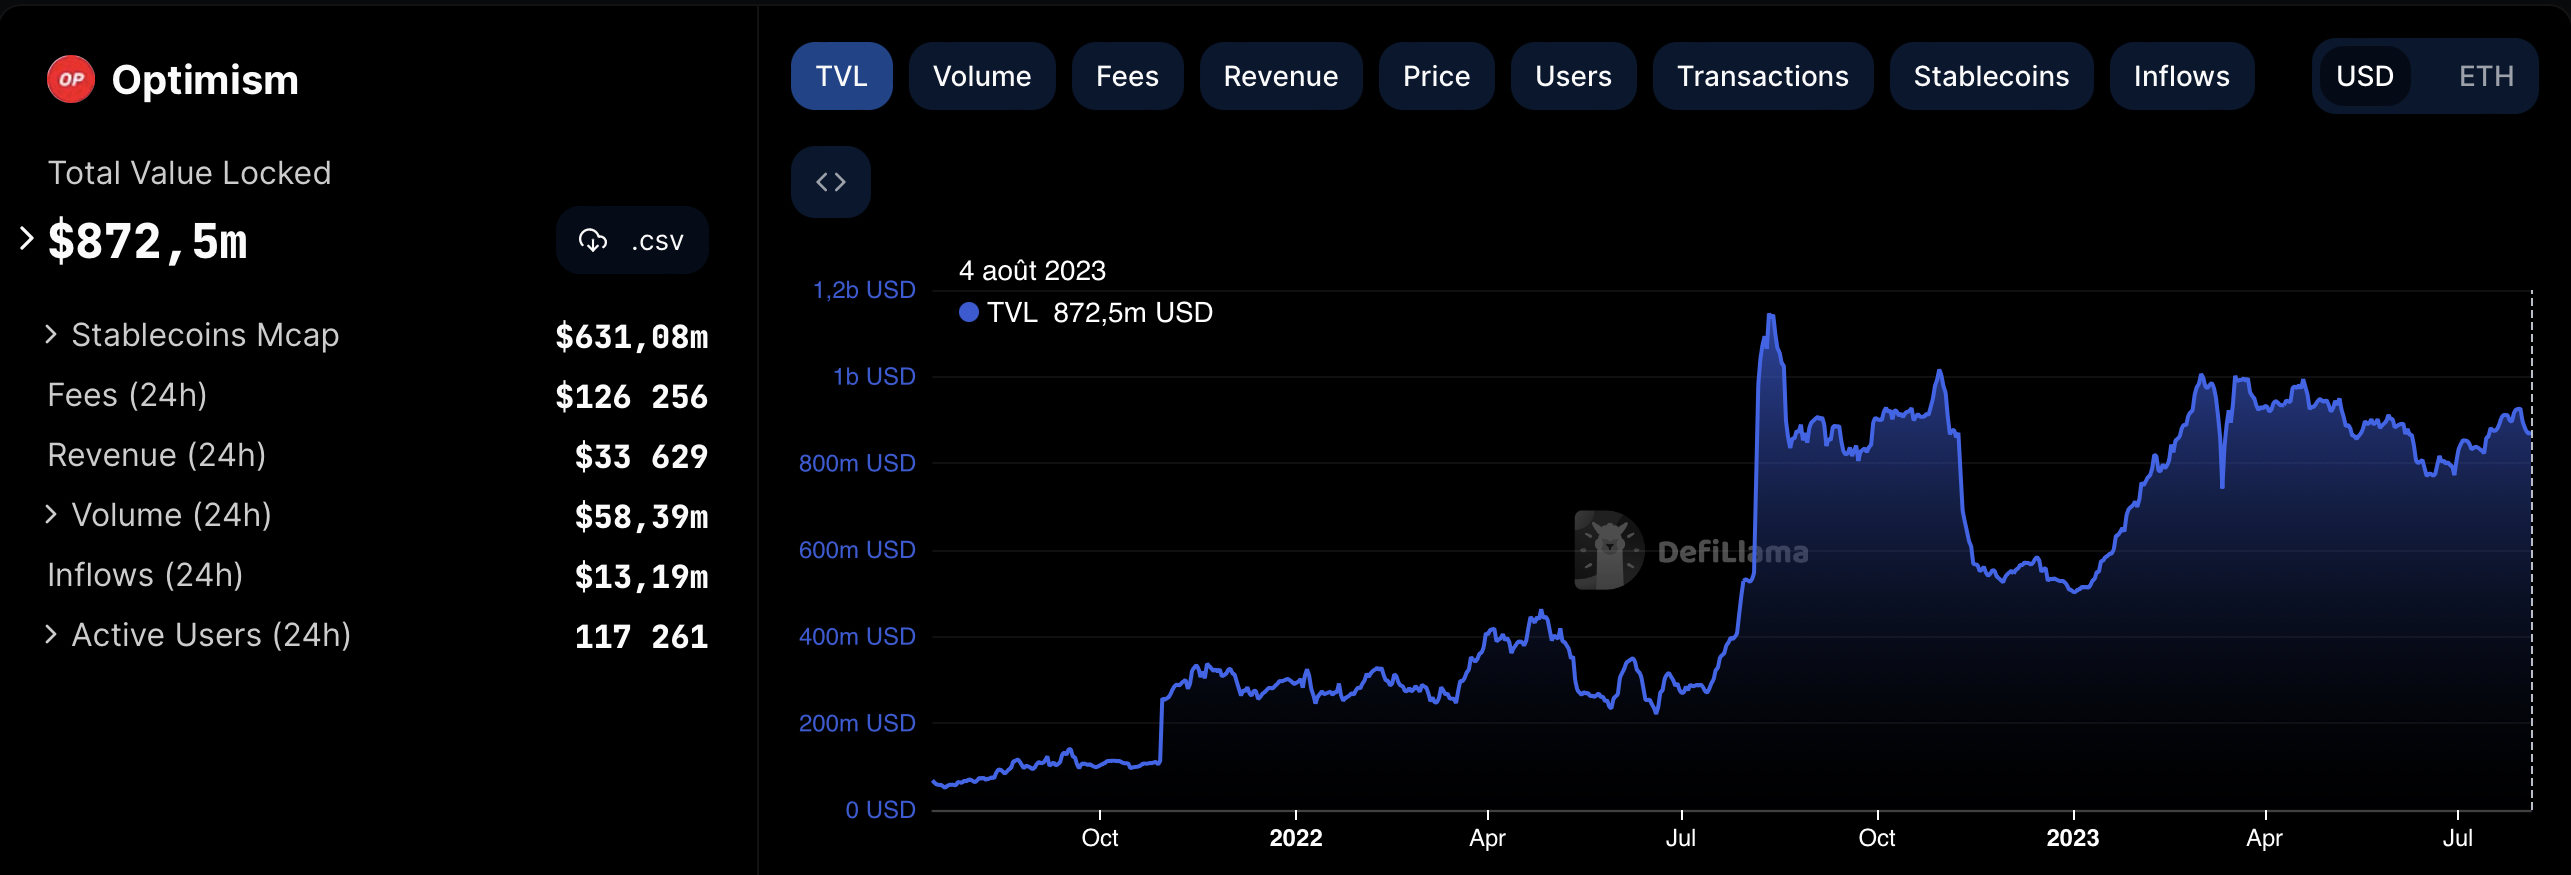Image resolution: width=2571 pixels, height=875 pixels.
Task: Select the TVL chart tab
Action: (841, 77)
